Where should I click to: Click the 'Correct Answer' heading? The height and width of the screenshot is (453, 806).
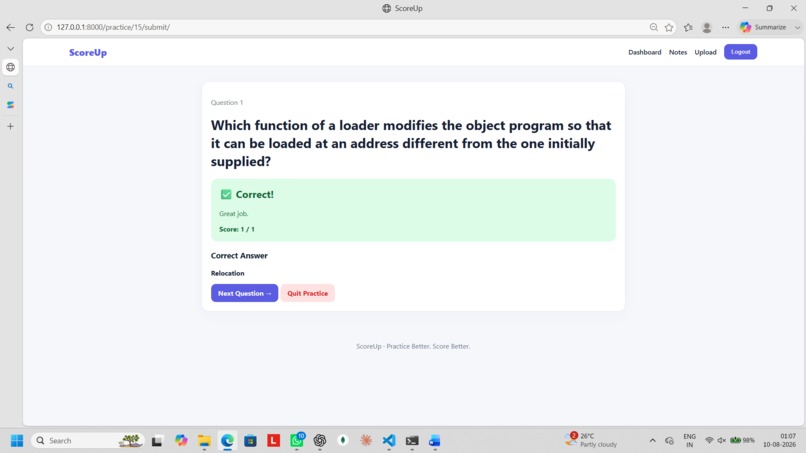(x=239, y=256)
